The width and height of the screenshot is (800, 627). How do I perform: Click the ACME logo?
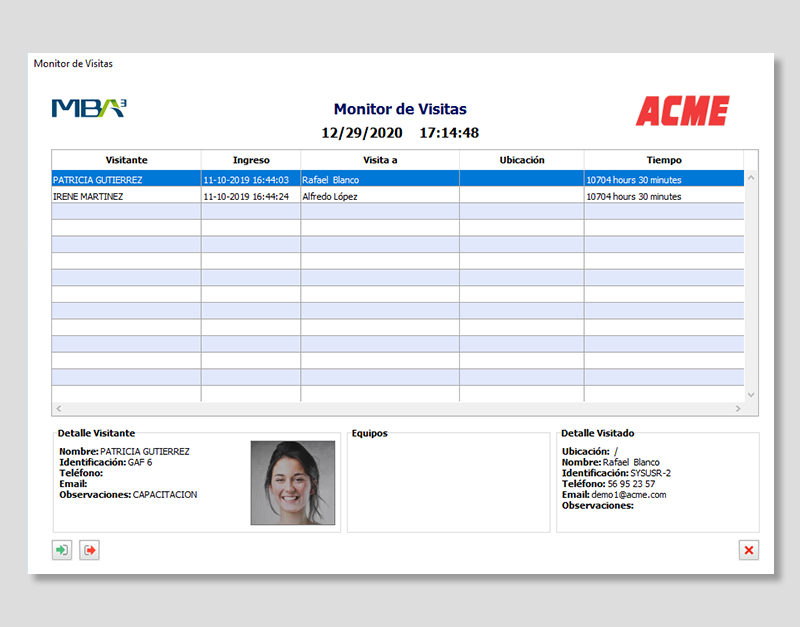(x=683, y=111)
